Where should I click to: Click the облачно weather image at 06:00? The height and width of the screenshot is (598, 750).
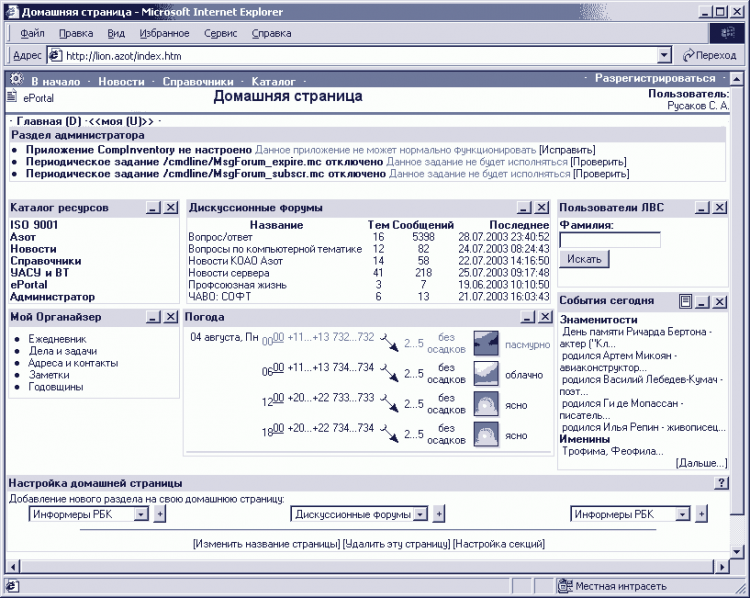(x=486, y=373)
